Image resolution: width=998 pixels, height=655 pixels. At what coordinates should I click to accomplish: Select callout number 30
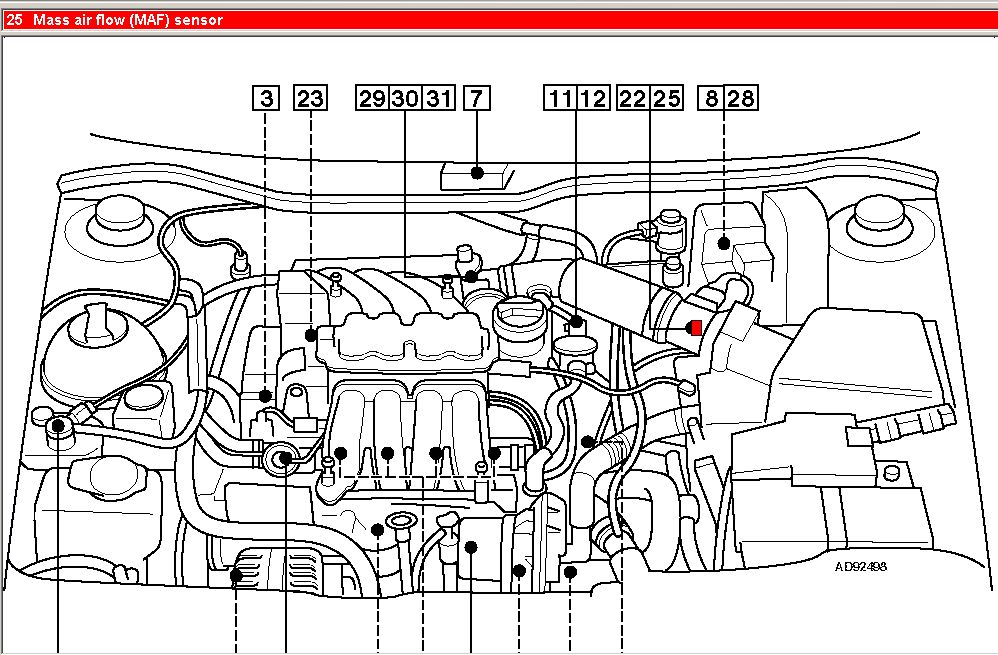(x=405, y=98)
